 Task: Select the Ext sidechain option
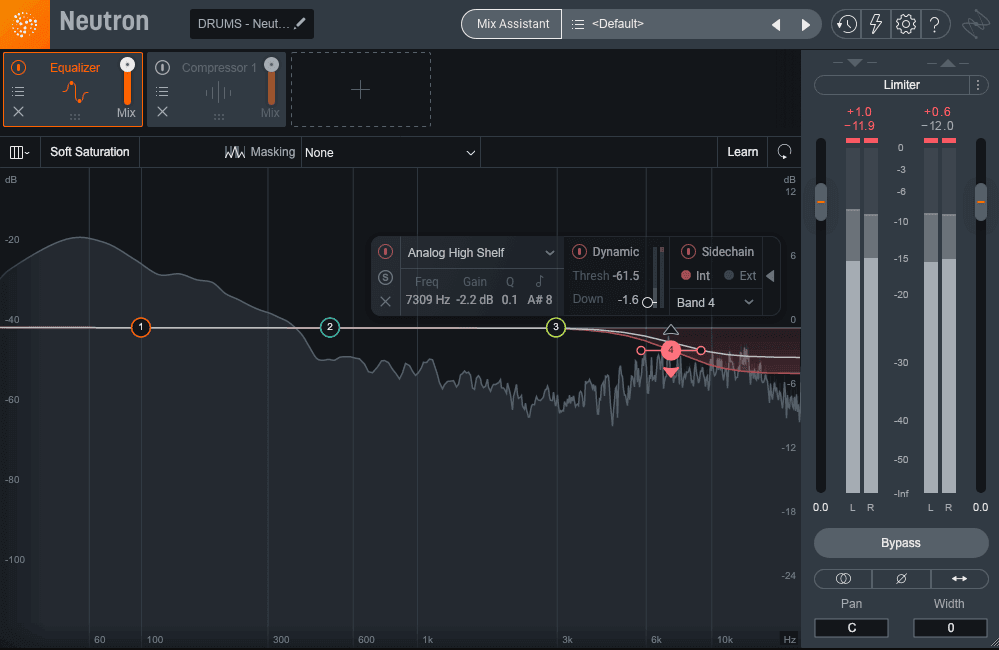click(x=740, y=275)
